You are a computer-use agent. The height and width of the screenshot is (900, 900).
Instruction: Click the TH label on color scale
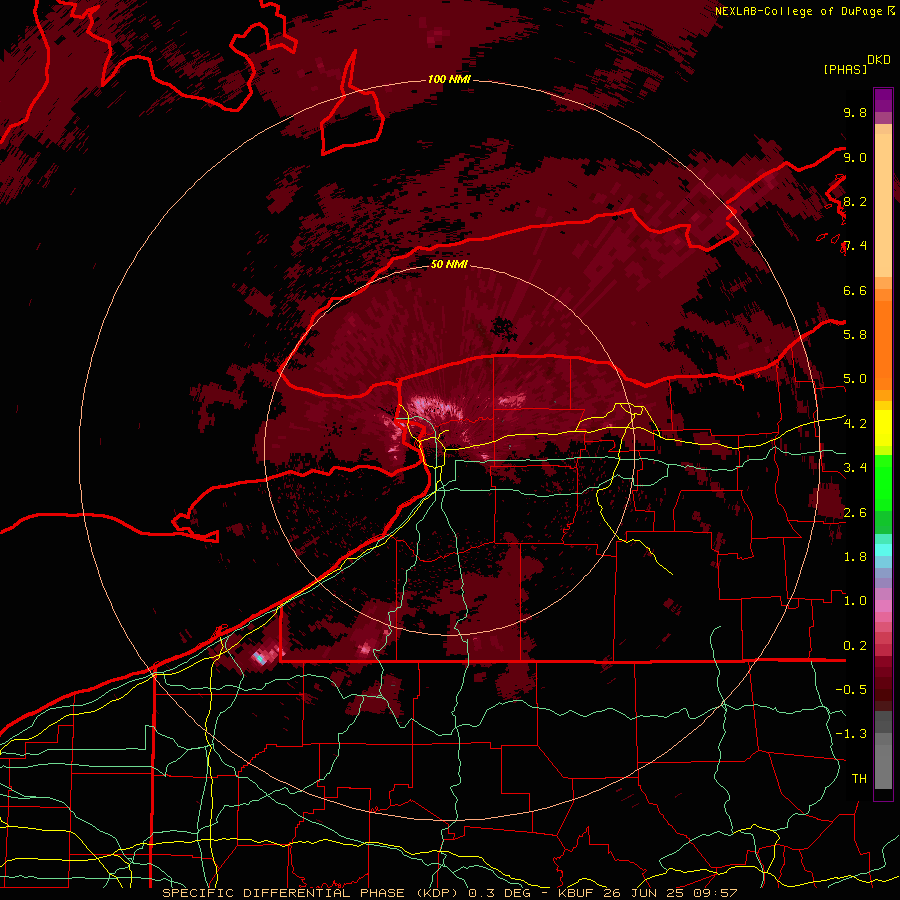(859, 779)
